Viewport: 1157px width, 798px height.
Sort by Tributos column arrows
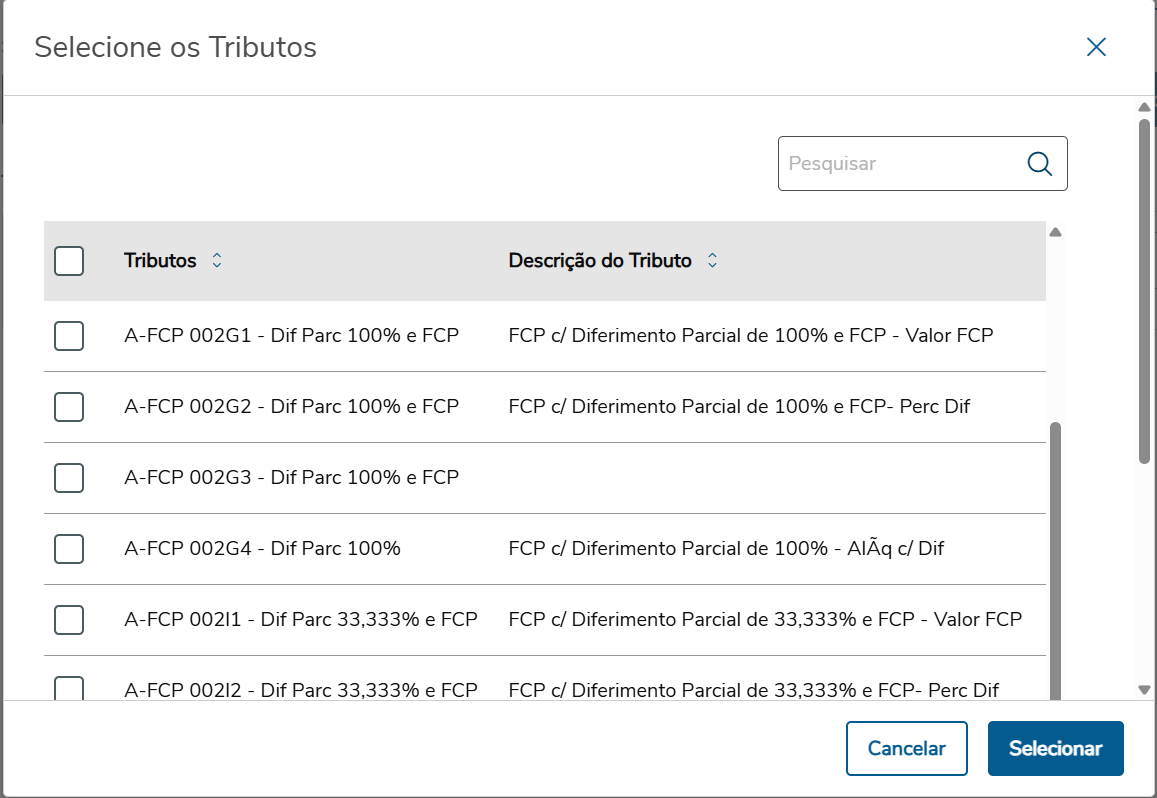217,261
